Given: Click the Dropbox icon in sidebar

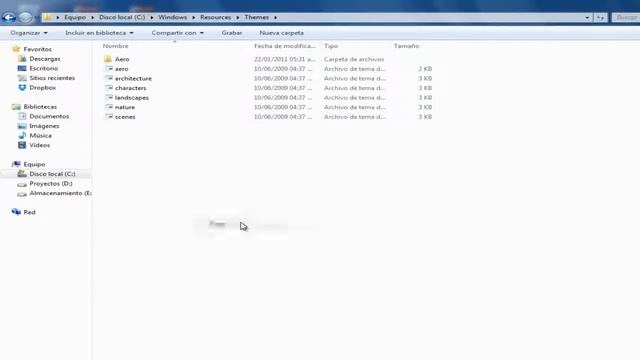Looking at the screenshot, I should (x=22, y=87).
